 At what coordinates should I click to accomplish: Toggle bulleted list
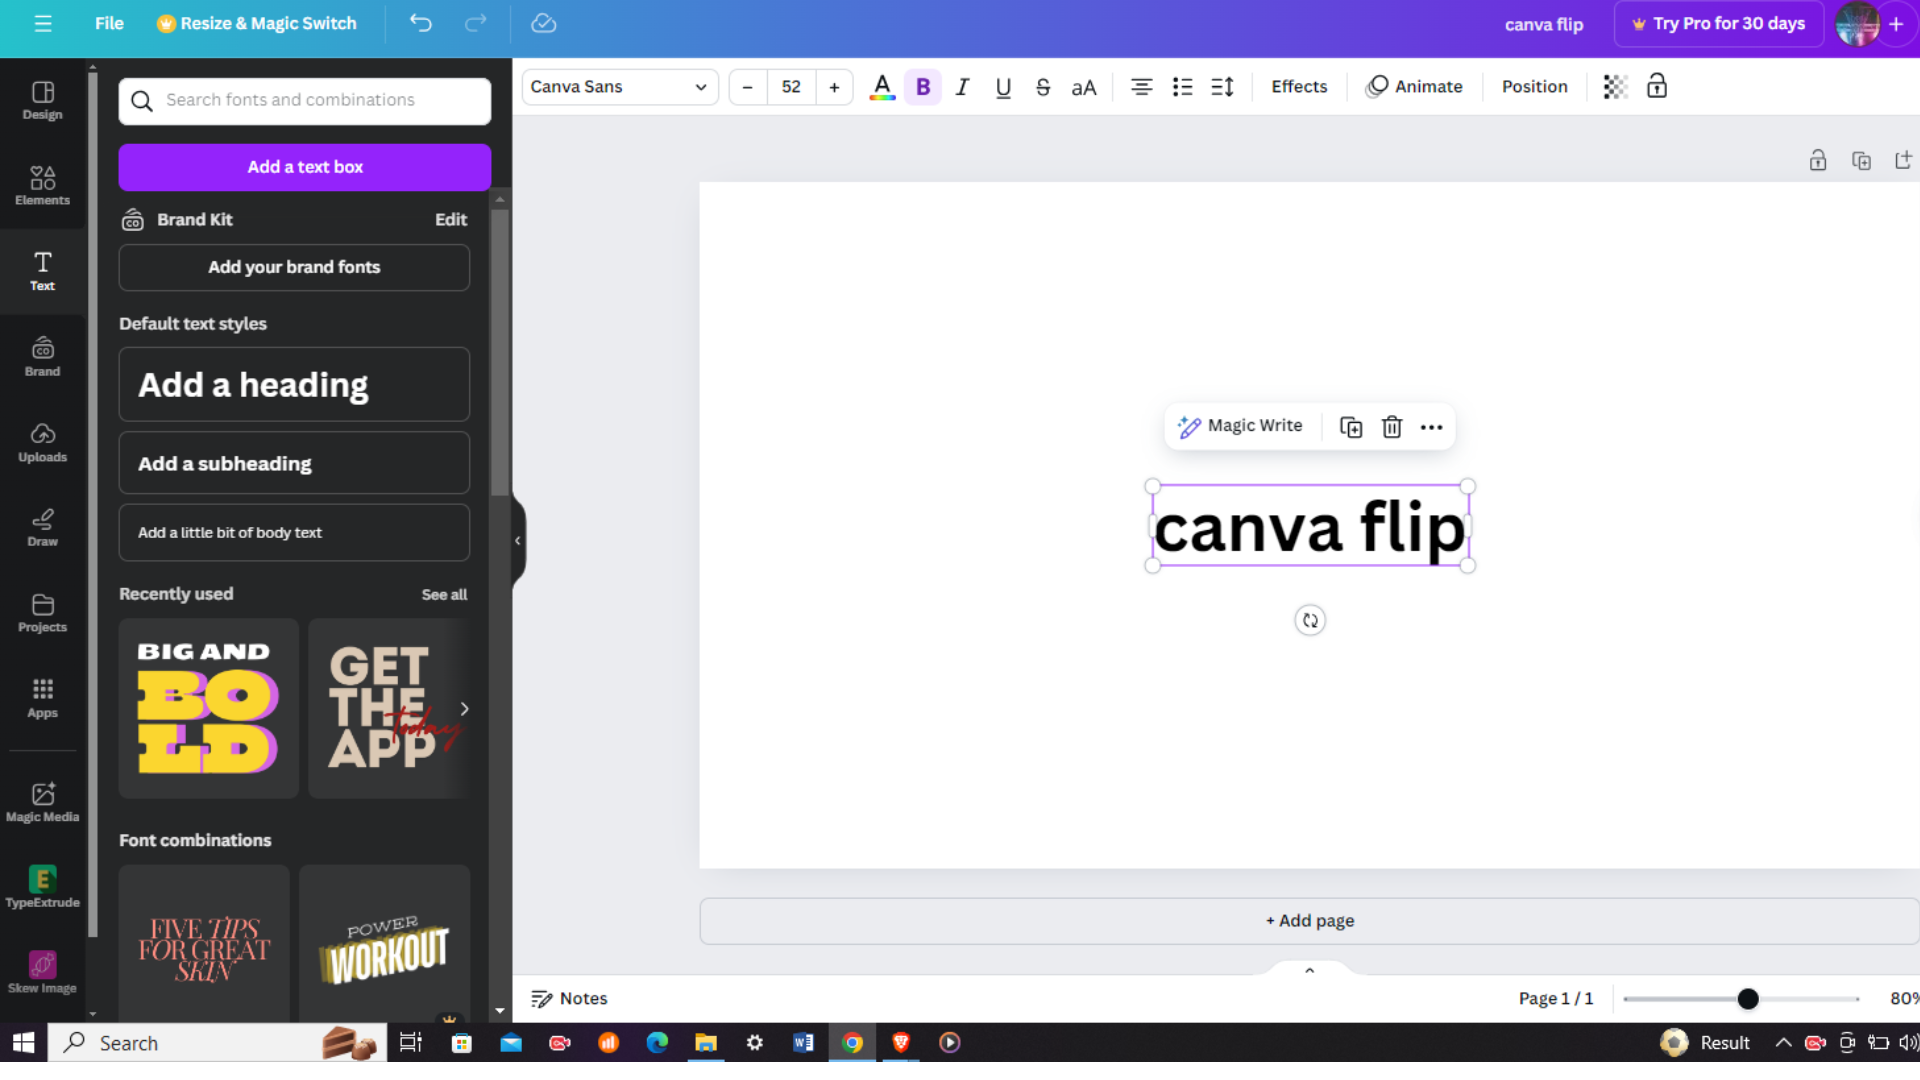click(1182, 87)
